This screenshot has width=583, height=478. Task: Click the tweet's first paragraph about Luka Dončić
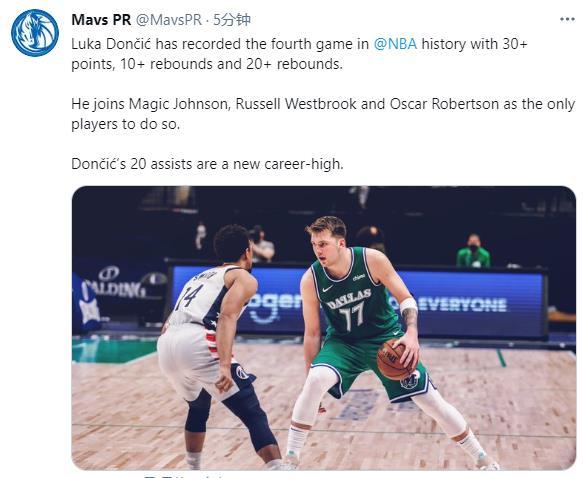point(299,54)
